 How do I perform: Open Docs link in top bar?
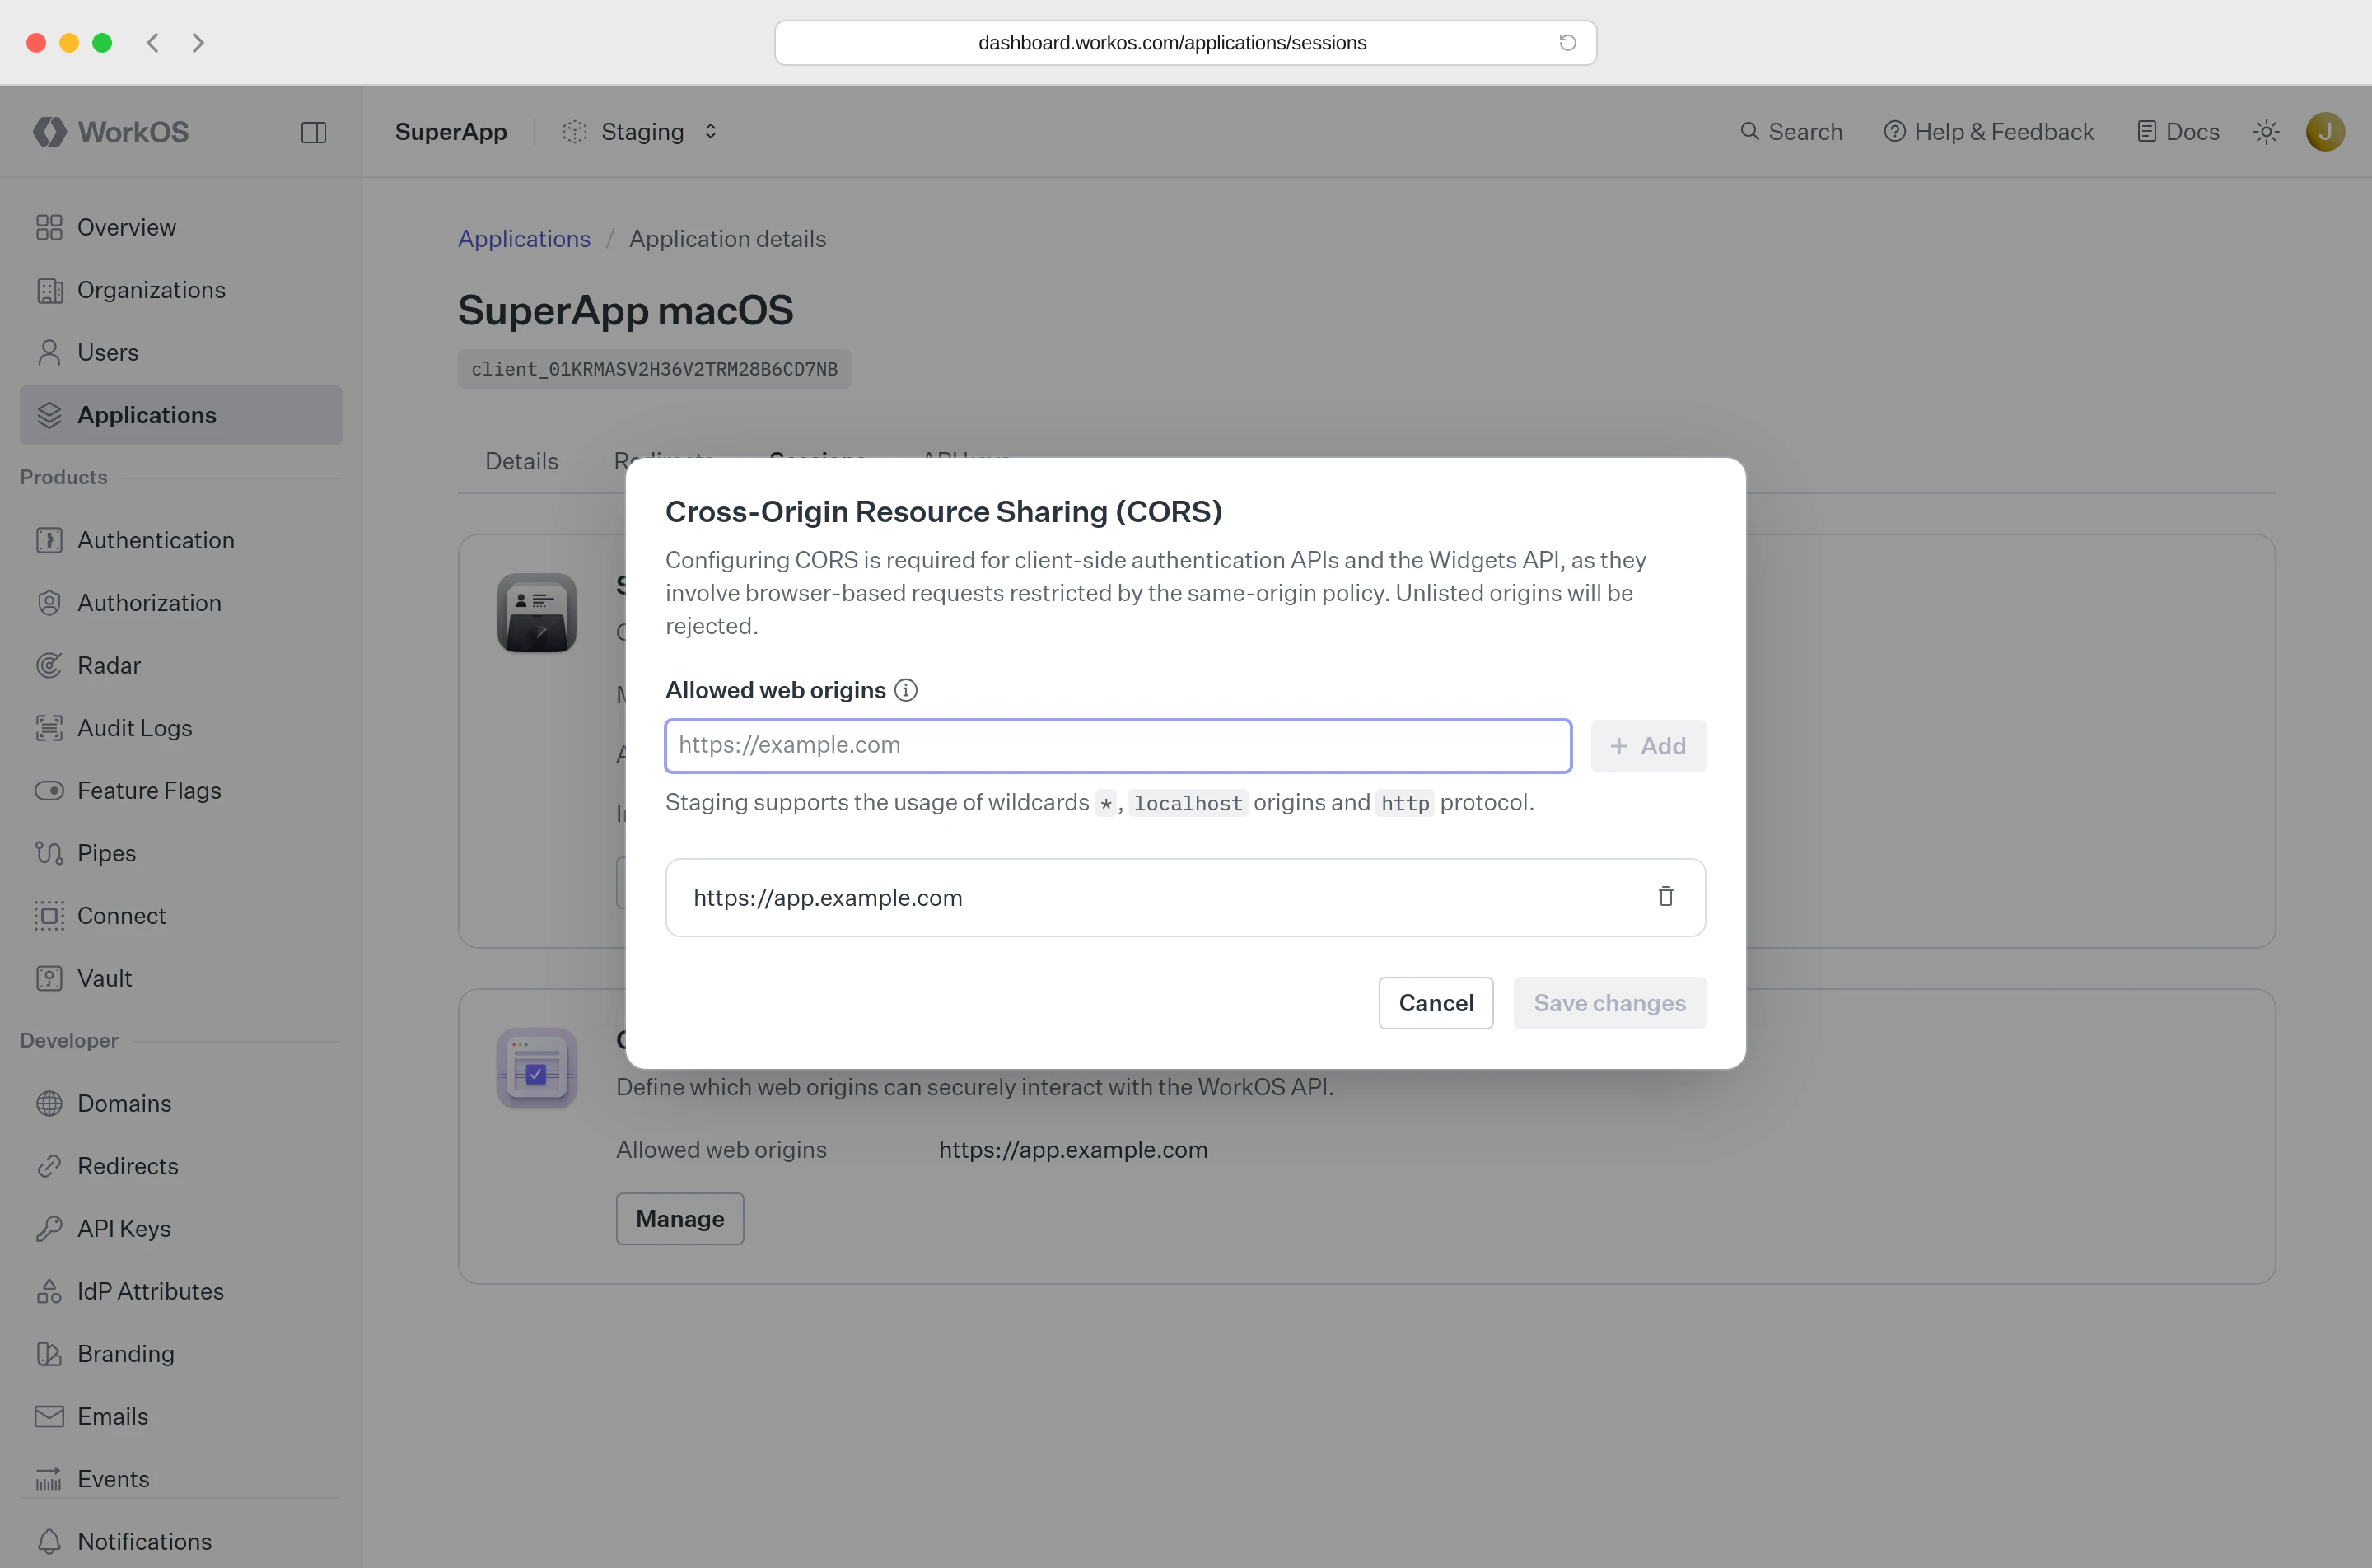2178,132
